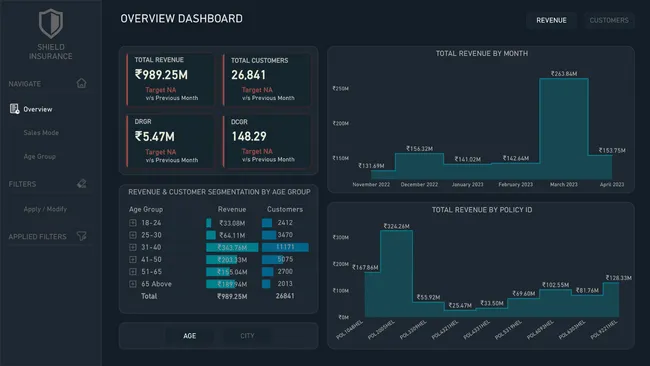
Task: Click the Filters eraser icon
Action: [82, 184]
